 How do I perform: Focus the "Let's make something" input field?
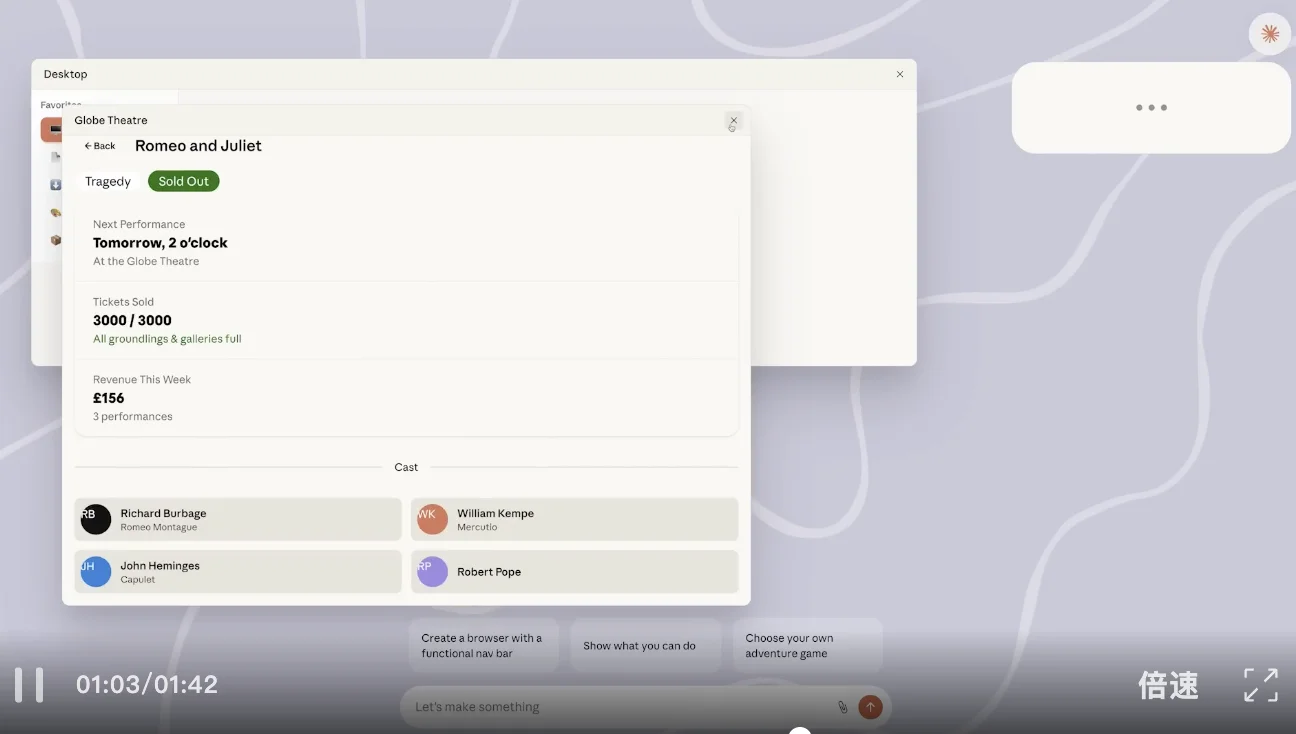click(x=620, y=707)
